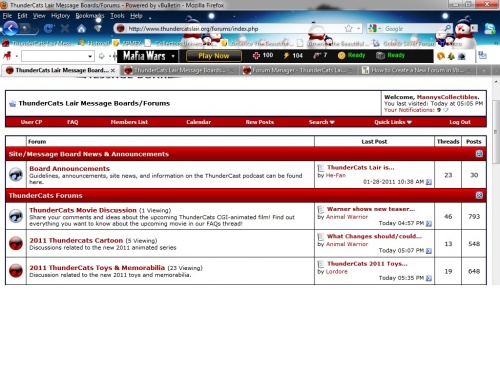Open 2011 ThunderCats Toys & Memorabilia forum
500x375 pixels.
[97, 268]
